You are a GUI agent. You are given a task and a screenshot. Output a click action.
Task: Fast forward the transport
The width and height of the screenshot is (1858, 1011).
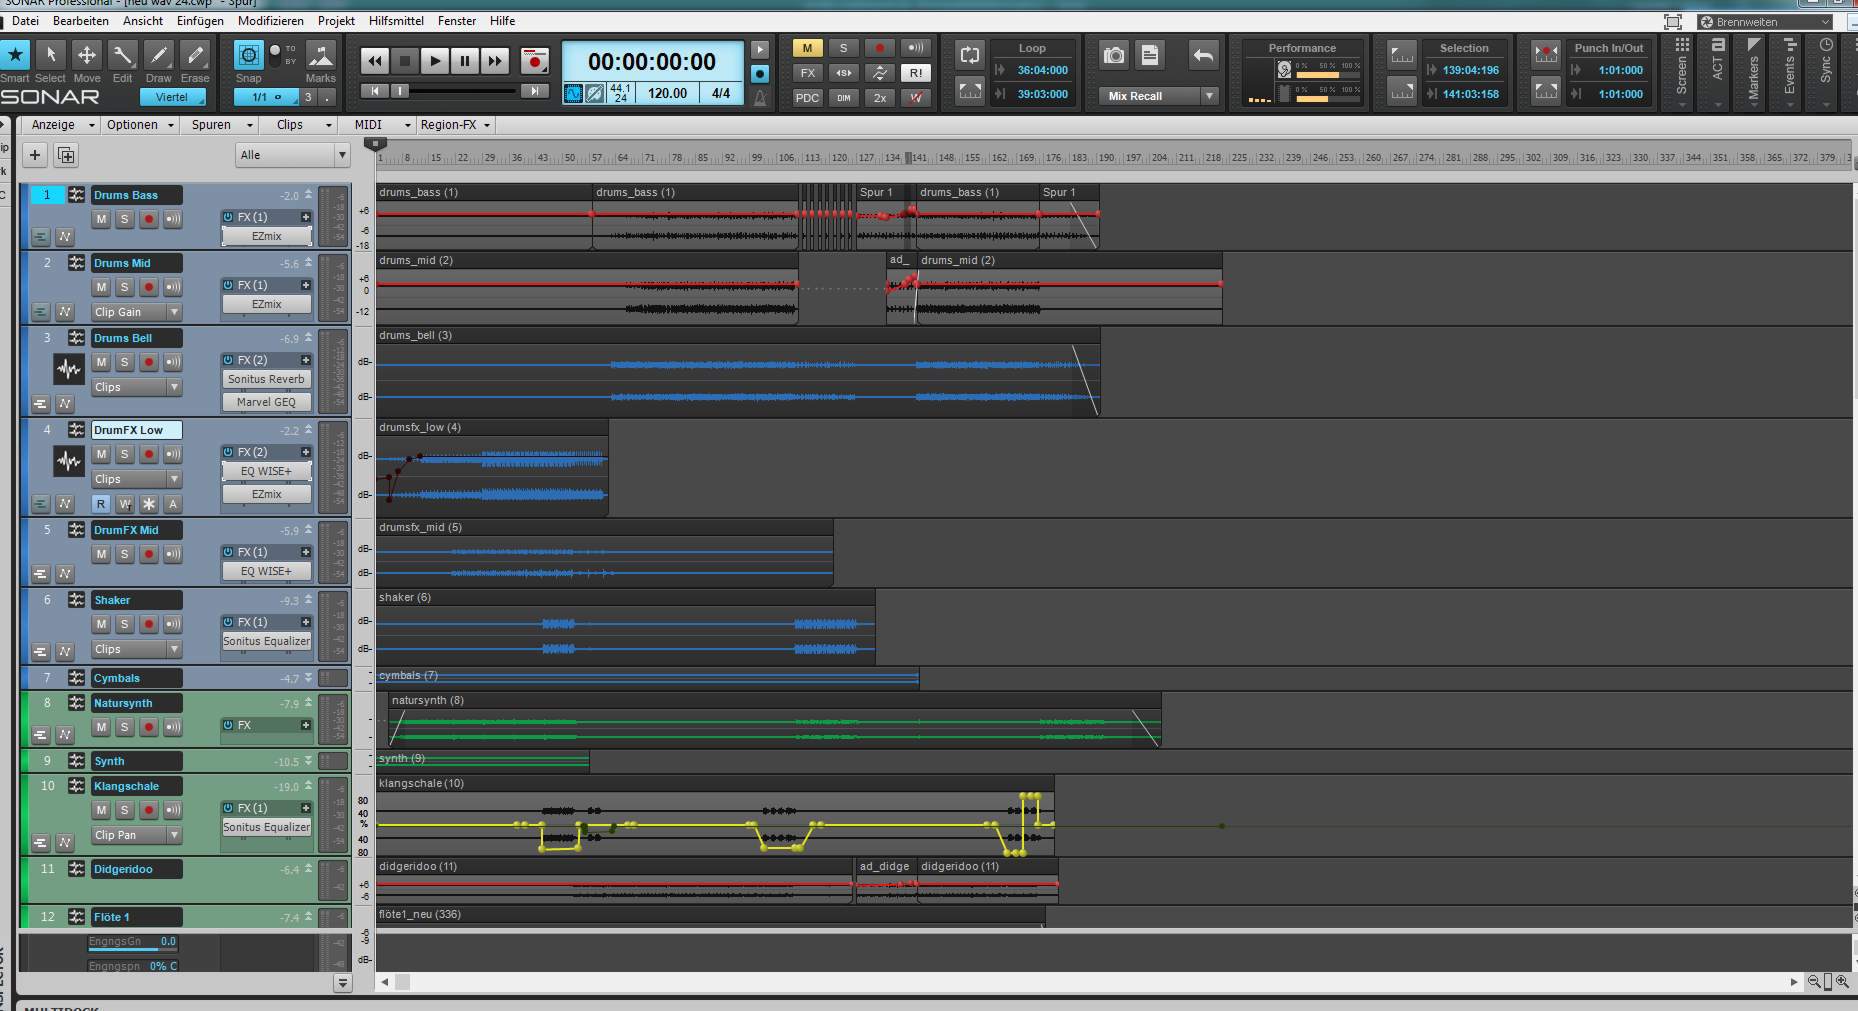click(x=494, y=61)
